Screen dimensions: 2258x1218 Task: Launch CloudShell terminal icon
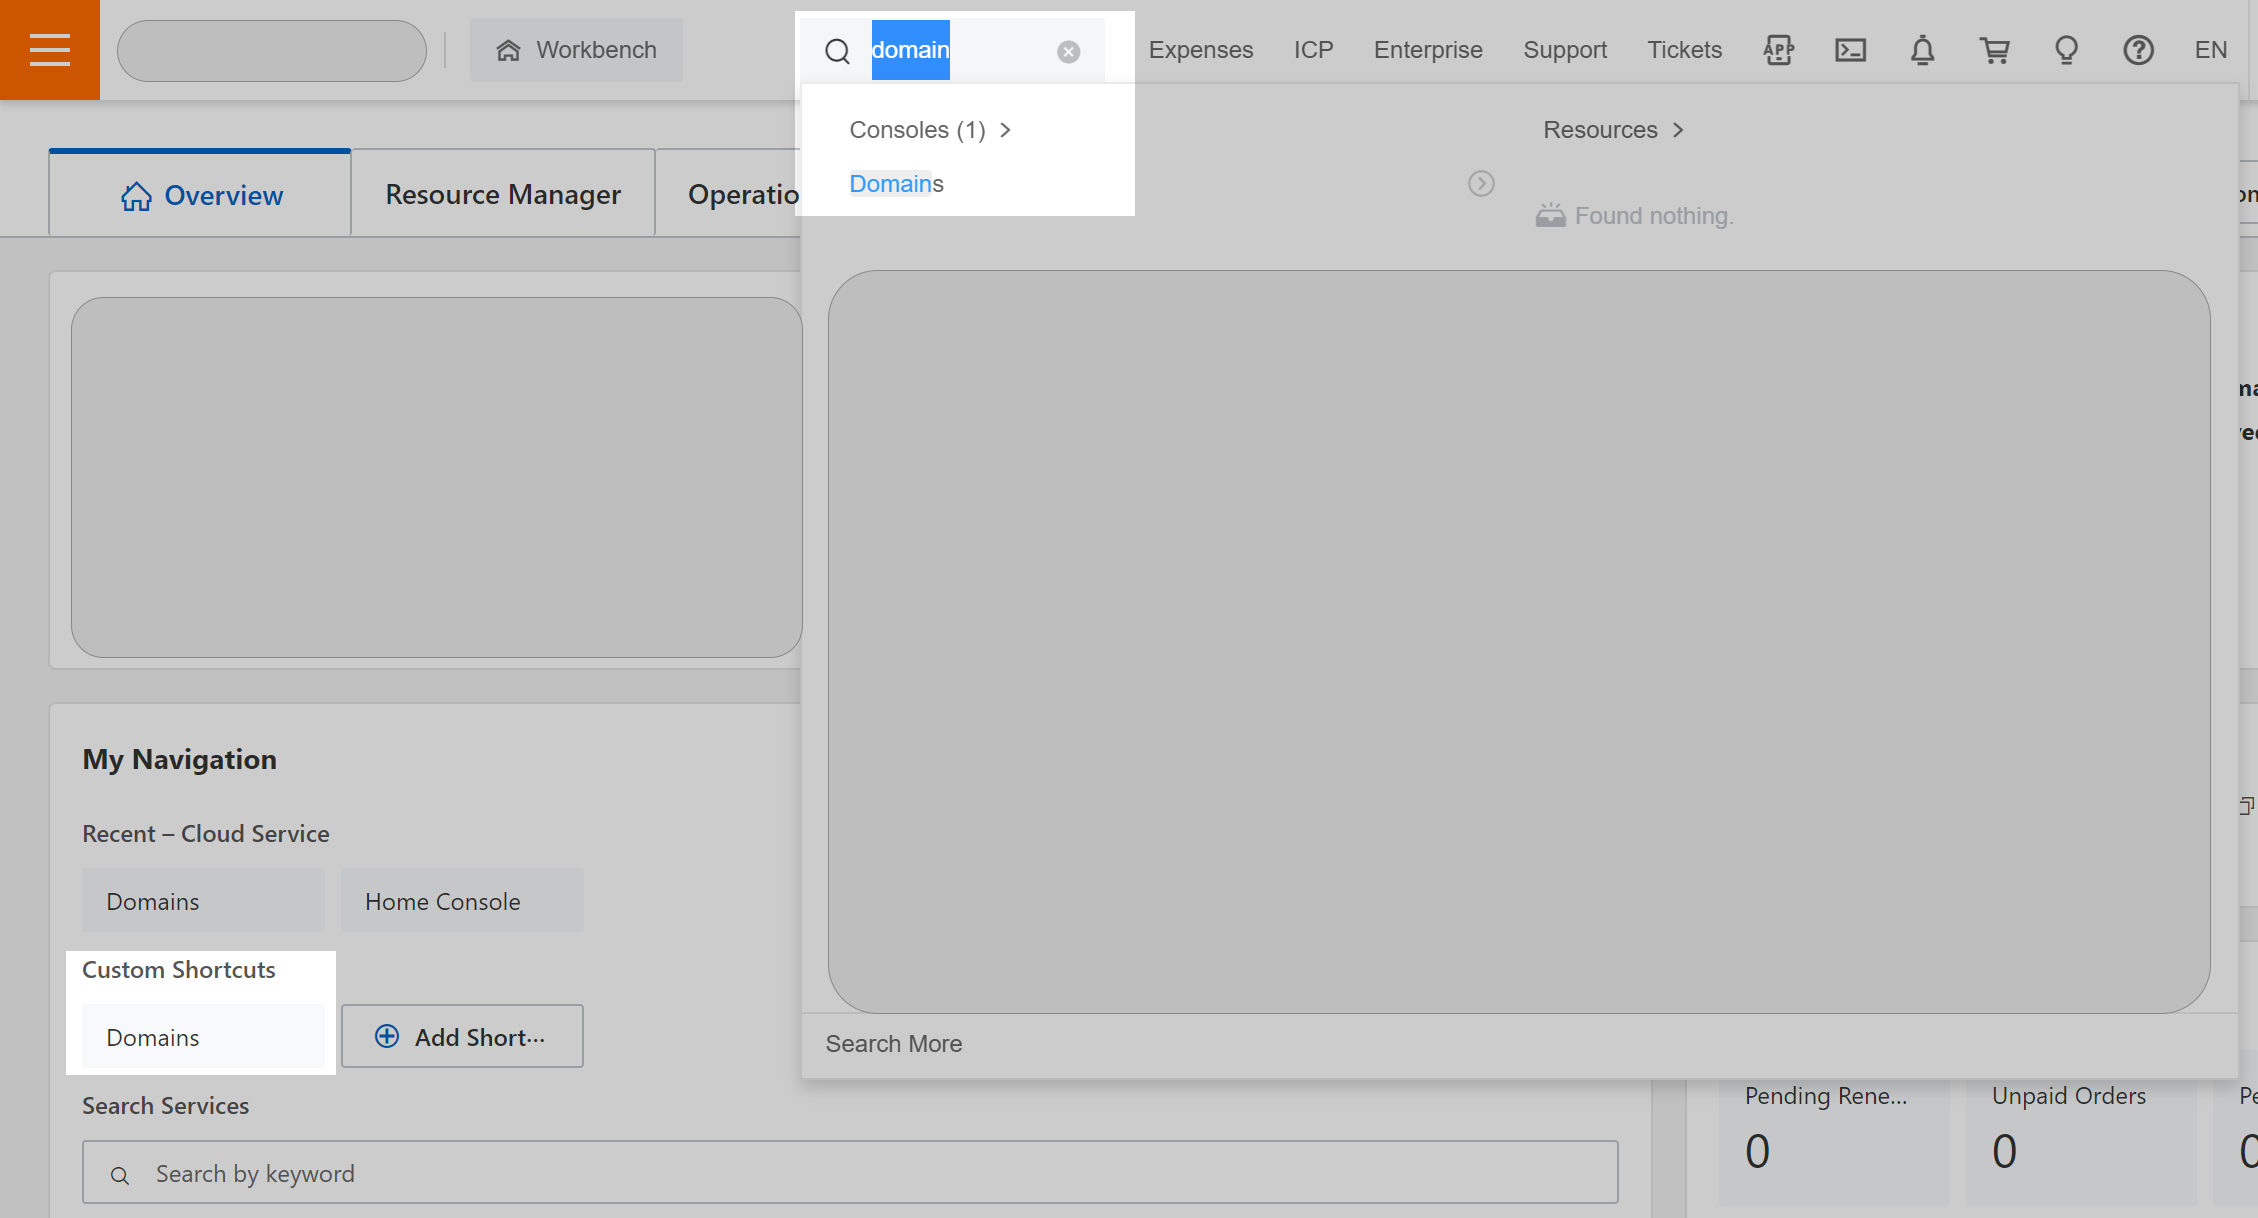pos(1850,49)
